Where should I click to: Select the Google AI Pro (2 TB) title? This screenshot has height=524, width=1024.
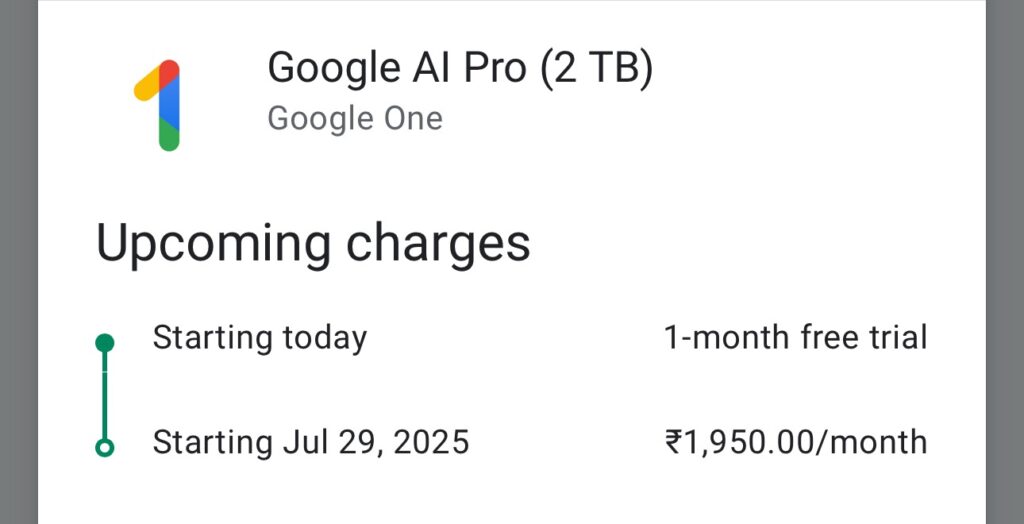click(460, 69)
